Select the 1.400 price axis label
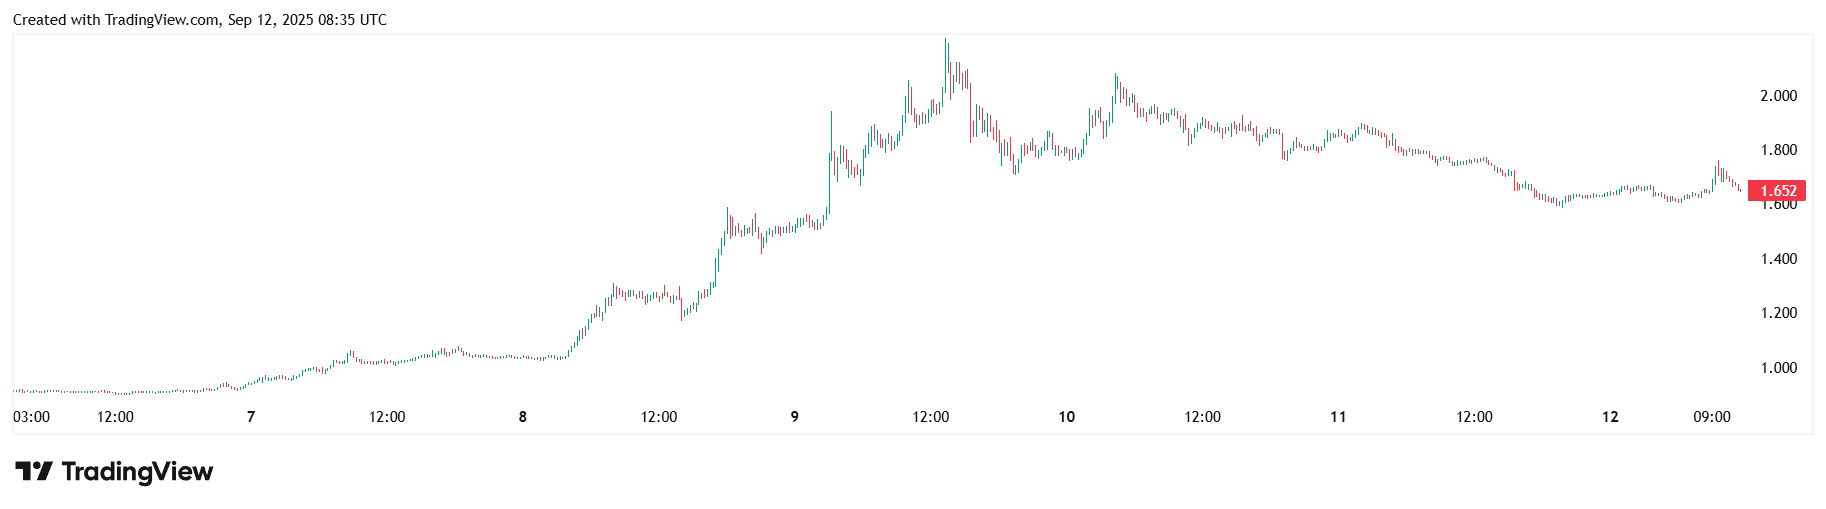This screenshot has height=509, width=1826. point(1778,259)
